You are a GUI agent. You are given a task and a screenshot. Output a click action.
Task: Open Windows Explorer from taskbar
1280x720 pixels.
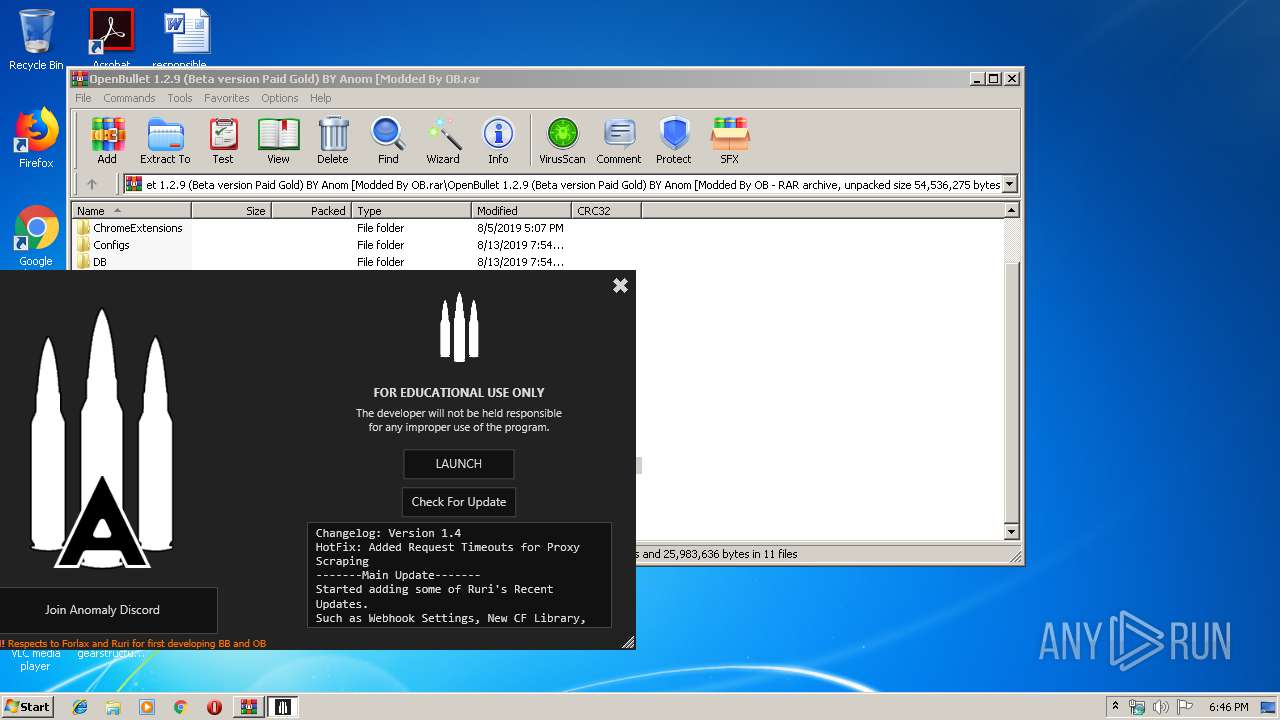(x=113, y=707)
